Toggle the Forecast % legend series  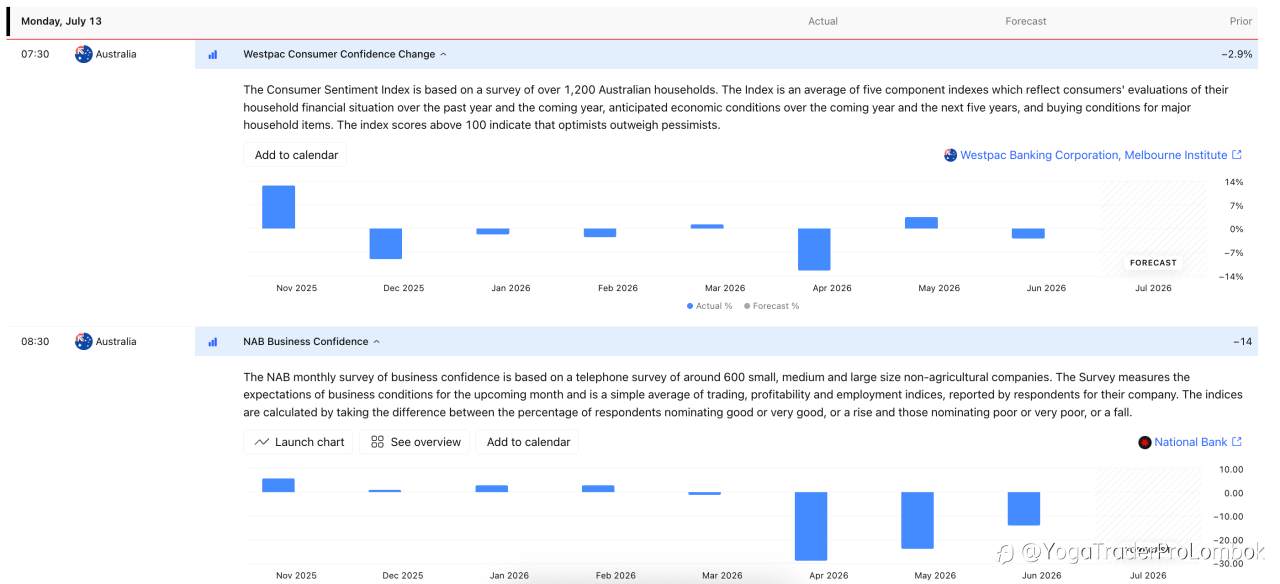coord(772,306)
